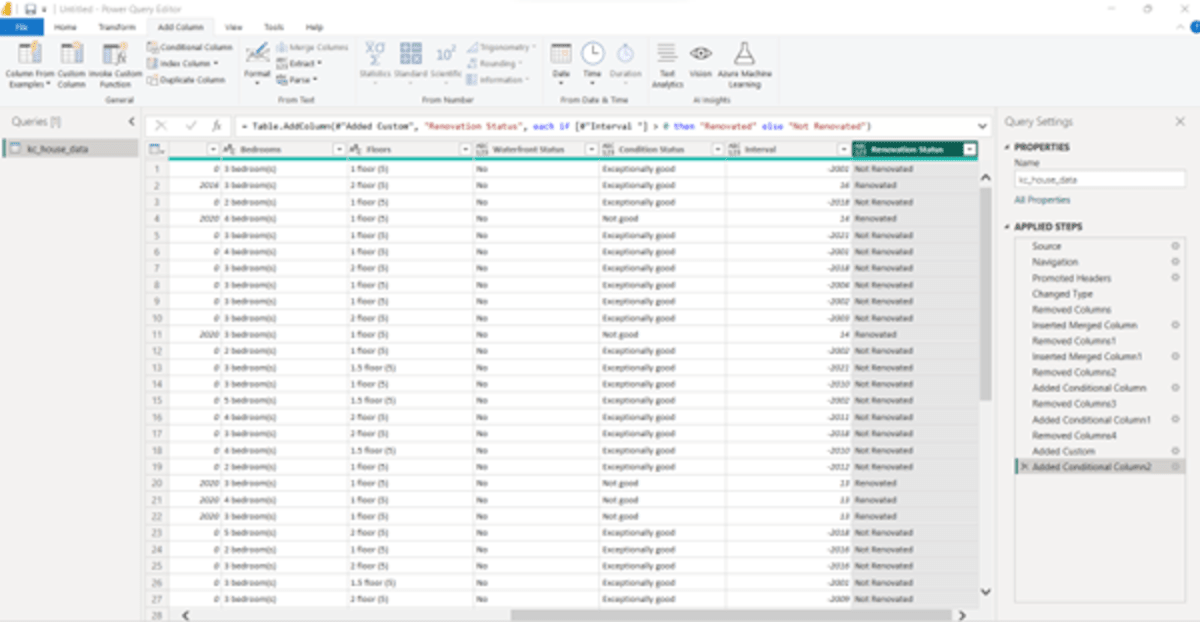This screenshot has height=622, width=1200.
Task: Collapse the Queries pane
Action: click(132, 122)
